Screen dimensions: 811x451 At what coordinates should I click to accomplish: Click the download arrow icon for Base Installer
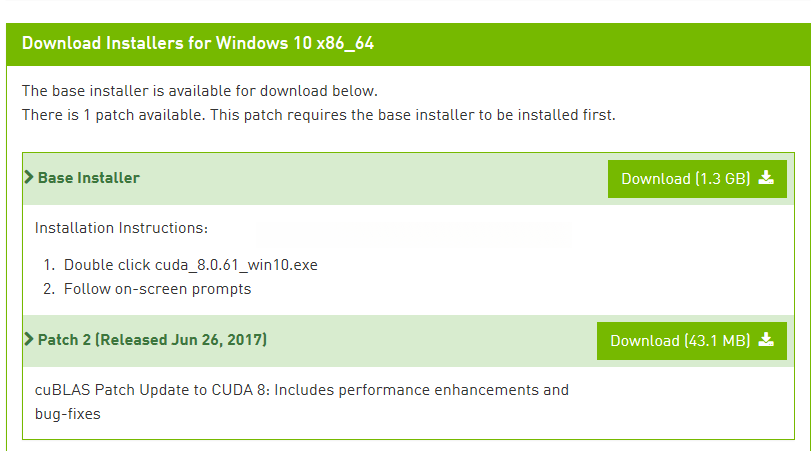tap(766, 178)
